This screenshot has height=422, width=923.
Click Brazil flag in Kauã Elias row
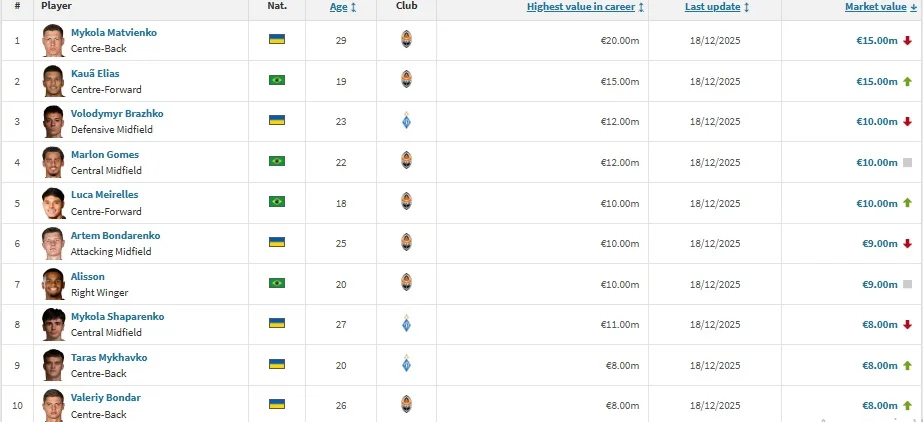coord(277,80)
